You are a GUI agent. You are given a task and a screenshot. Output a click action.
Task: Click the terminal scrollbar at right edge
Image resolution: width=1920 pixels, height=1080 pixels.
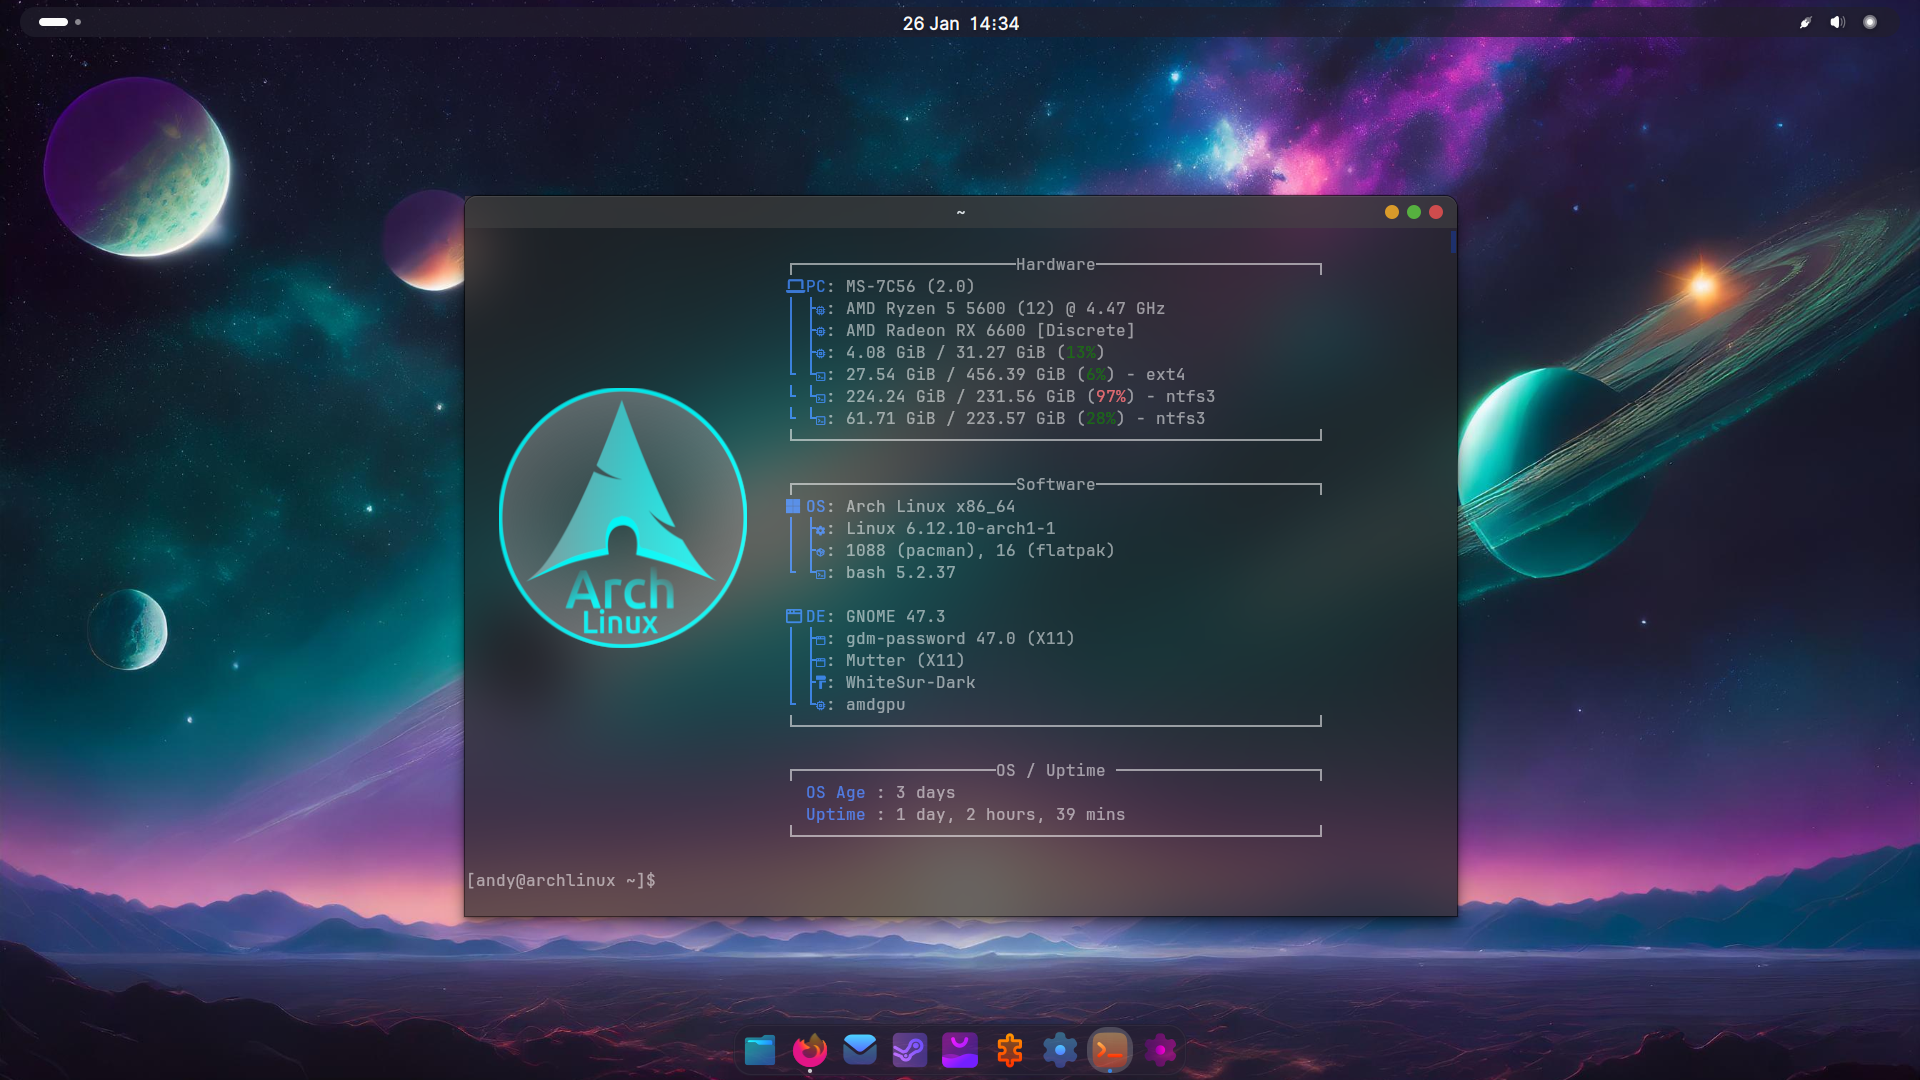click(1452, 242)
